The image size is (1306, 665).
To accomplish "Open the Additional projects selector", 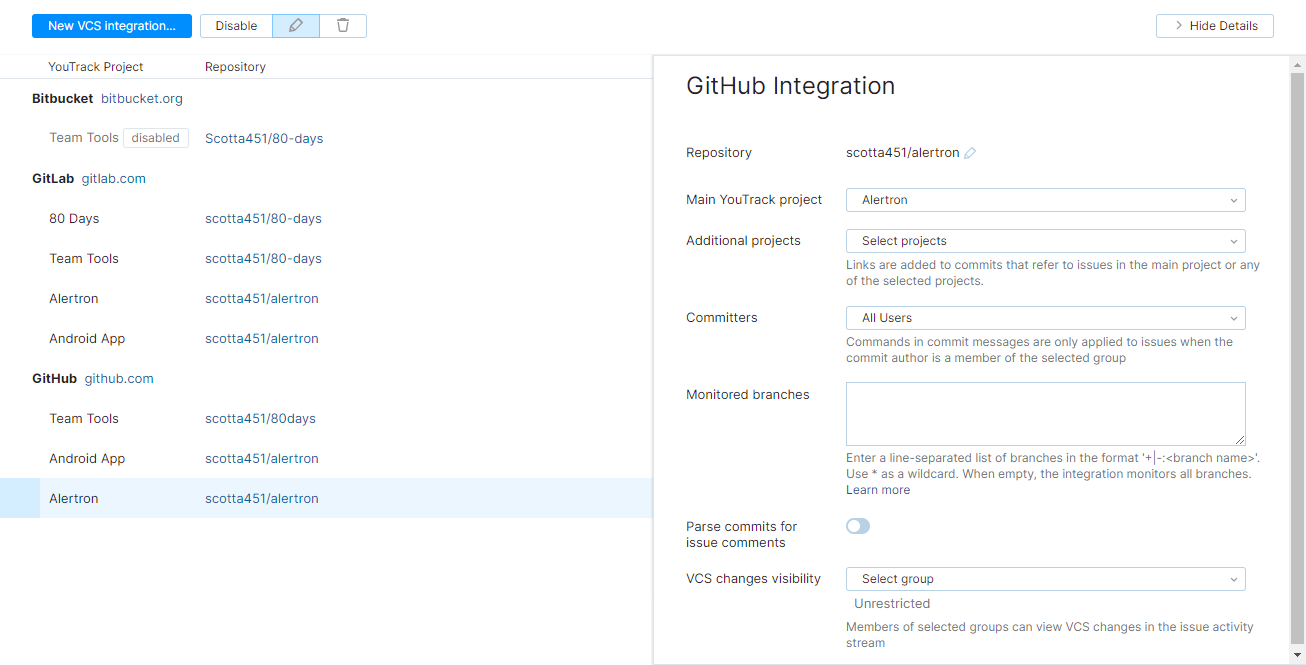I will click(1044, 241).
